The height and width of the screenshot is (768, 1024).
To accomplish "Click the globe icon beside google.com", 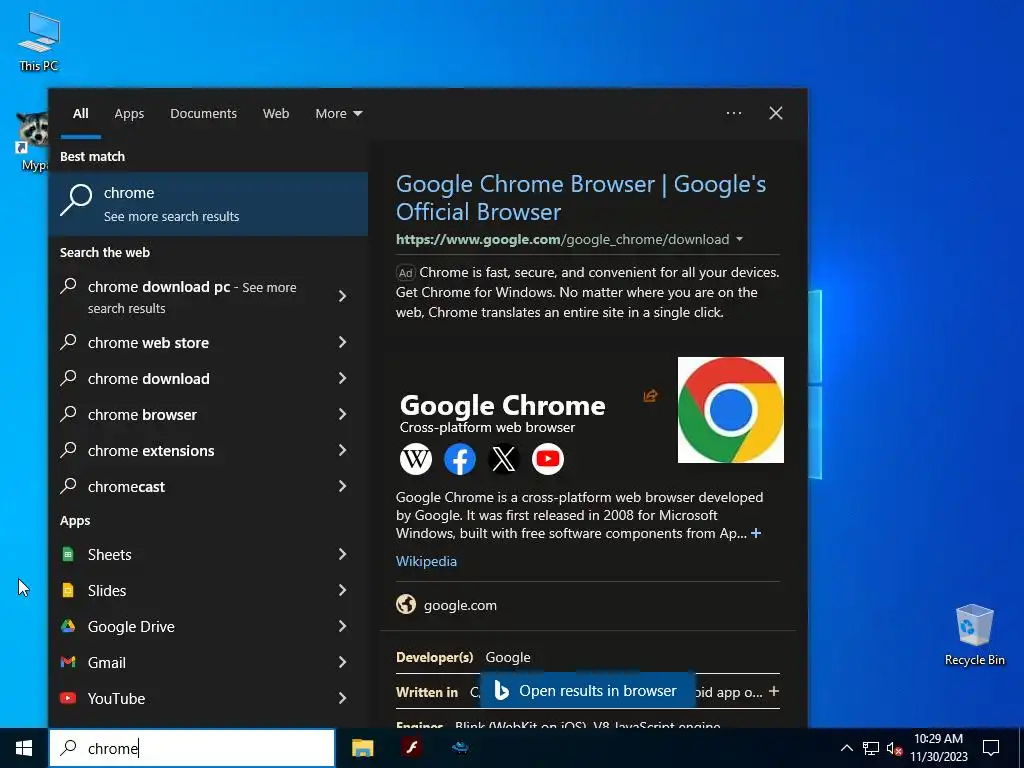I will pyautogui.click(x=406, y=605).
